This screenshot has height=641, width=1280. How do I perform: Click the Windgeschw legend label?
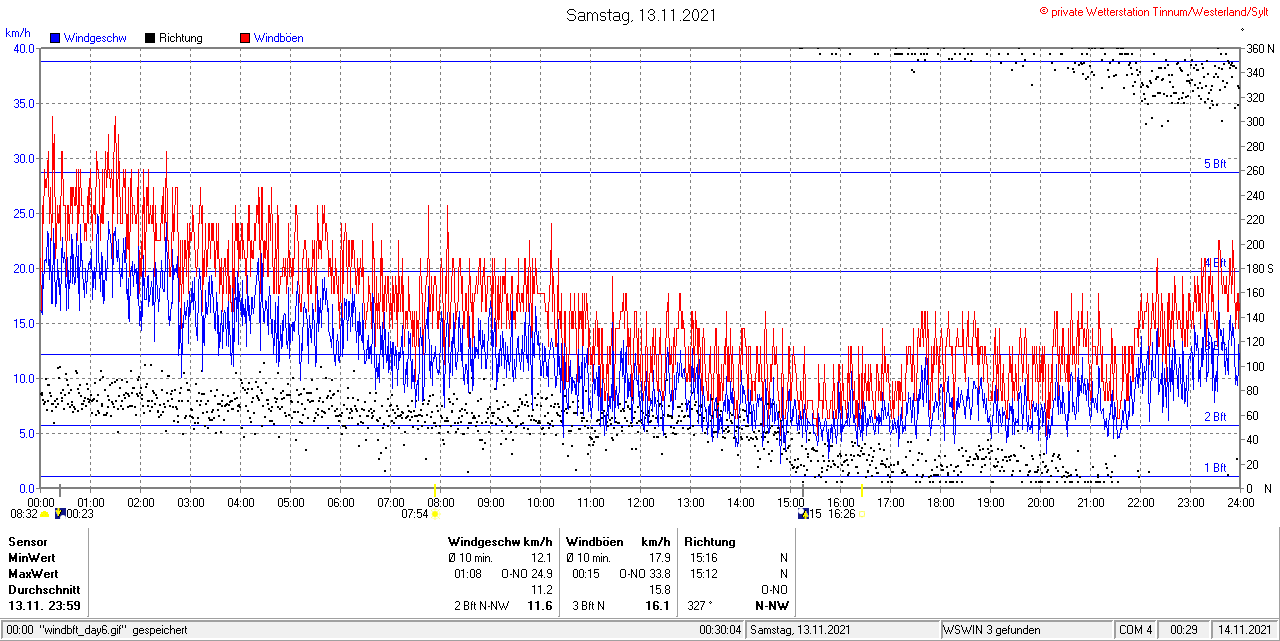pos(95,38)
